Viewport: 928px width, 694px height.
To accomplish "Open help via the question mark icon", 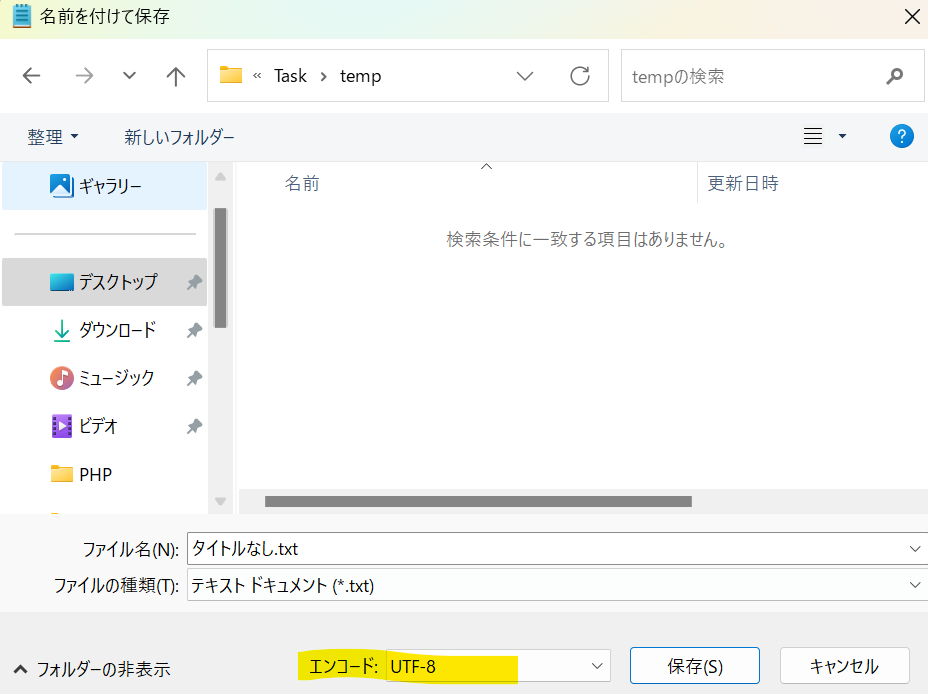I will click(x=901, y=136).
